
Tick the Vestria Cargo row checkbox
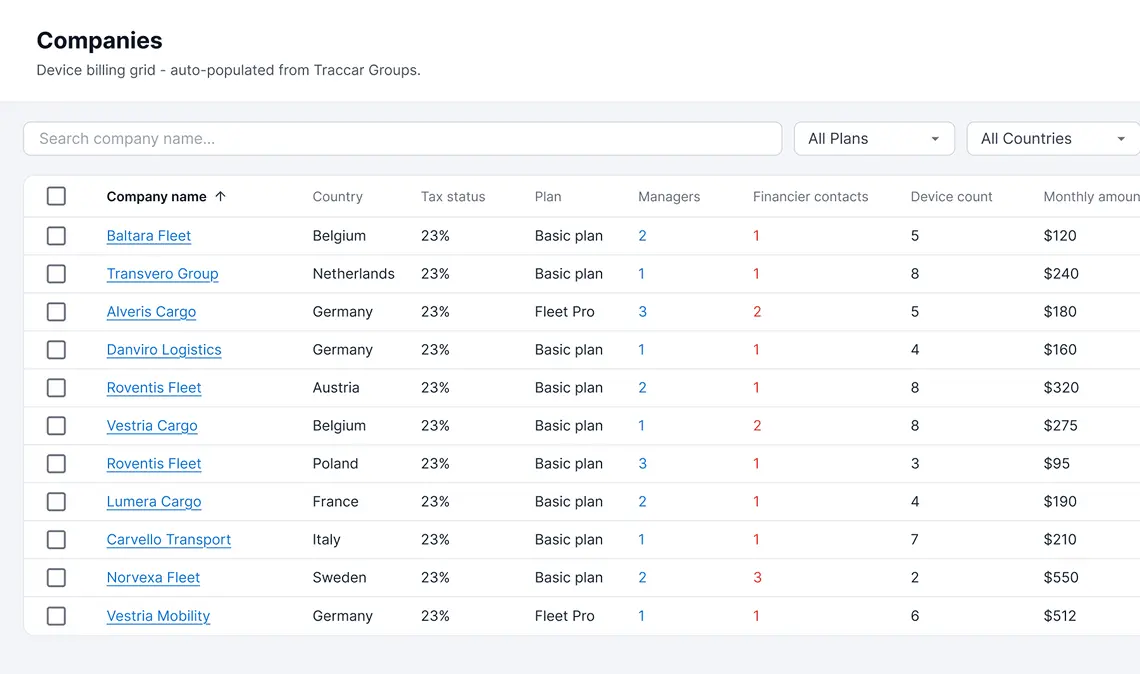coord(56,425)
